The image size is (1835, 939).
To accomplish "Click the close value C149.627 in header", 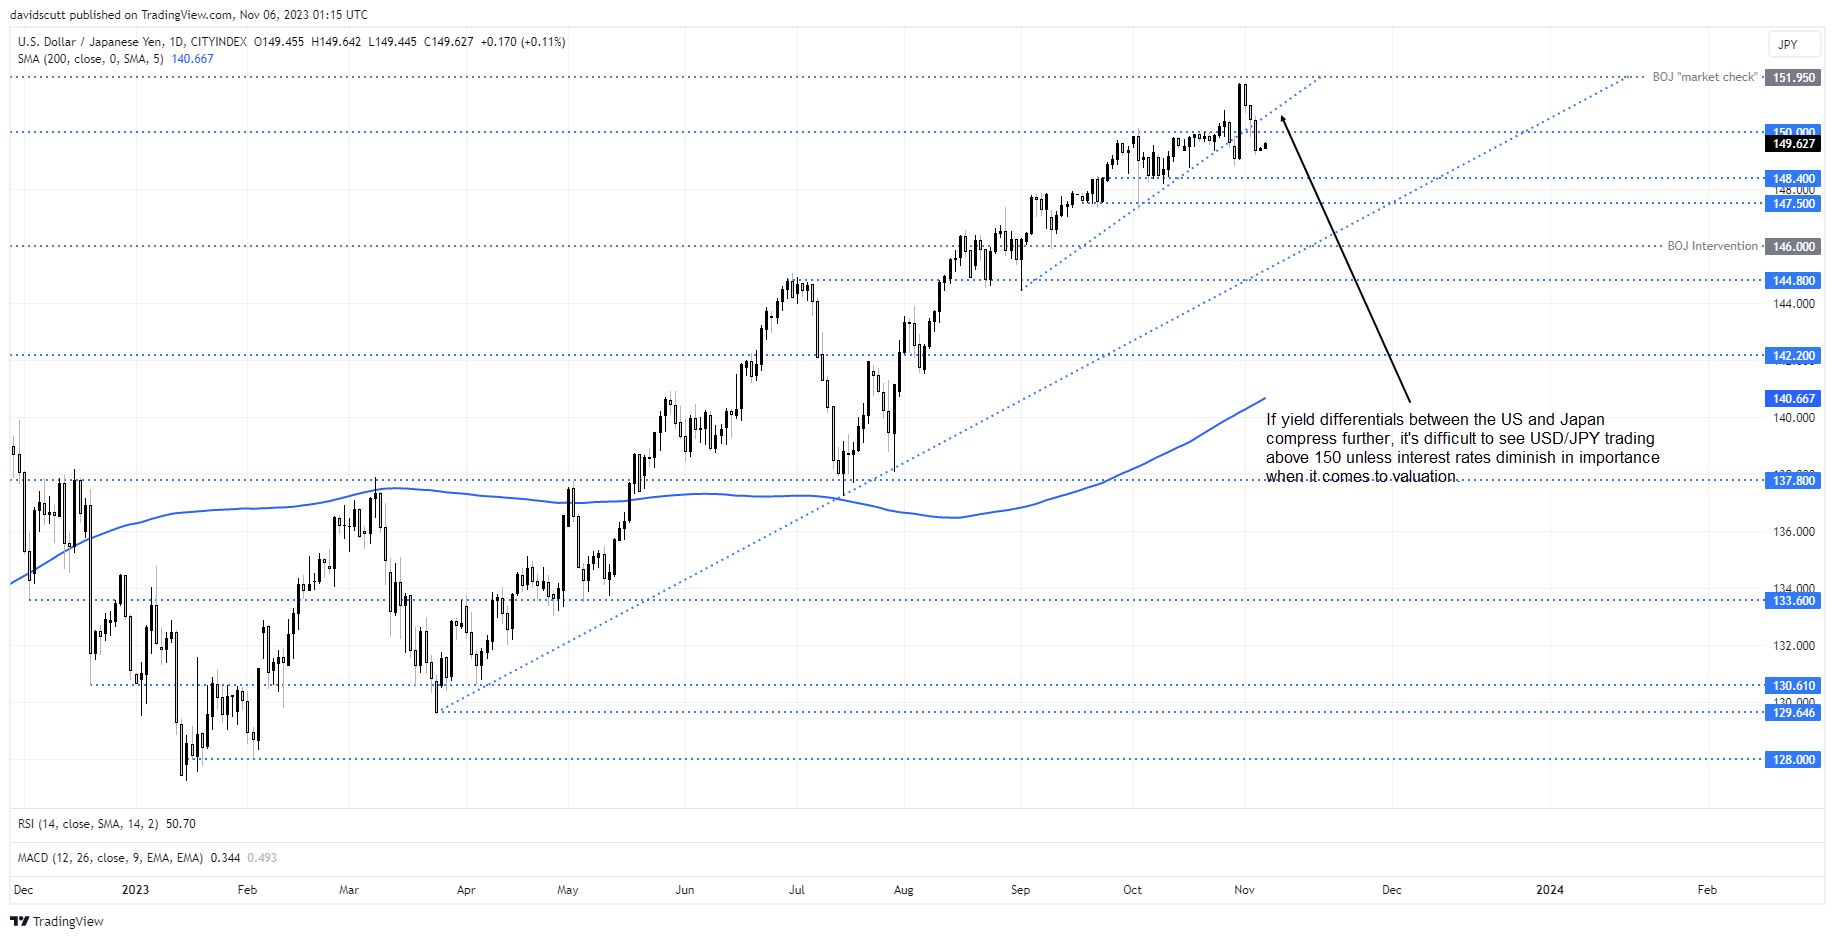I will pyautogui.click(x=449, y=42).
